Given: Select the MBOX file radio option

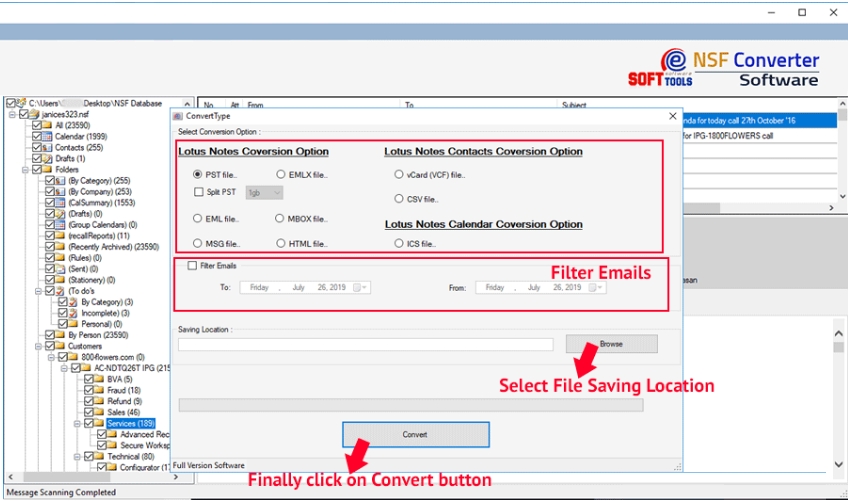Looking at the screenshot, I should (x=281, y=218).
